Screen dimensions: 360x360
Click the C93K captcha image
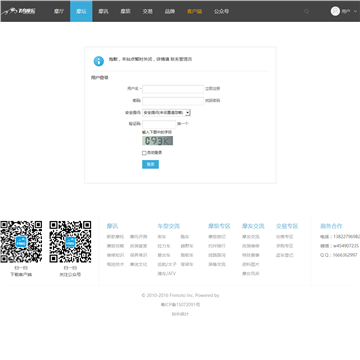coord(158,141)
